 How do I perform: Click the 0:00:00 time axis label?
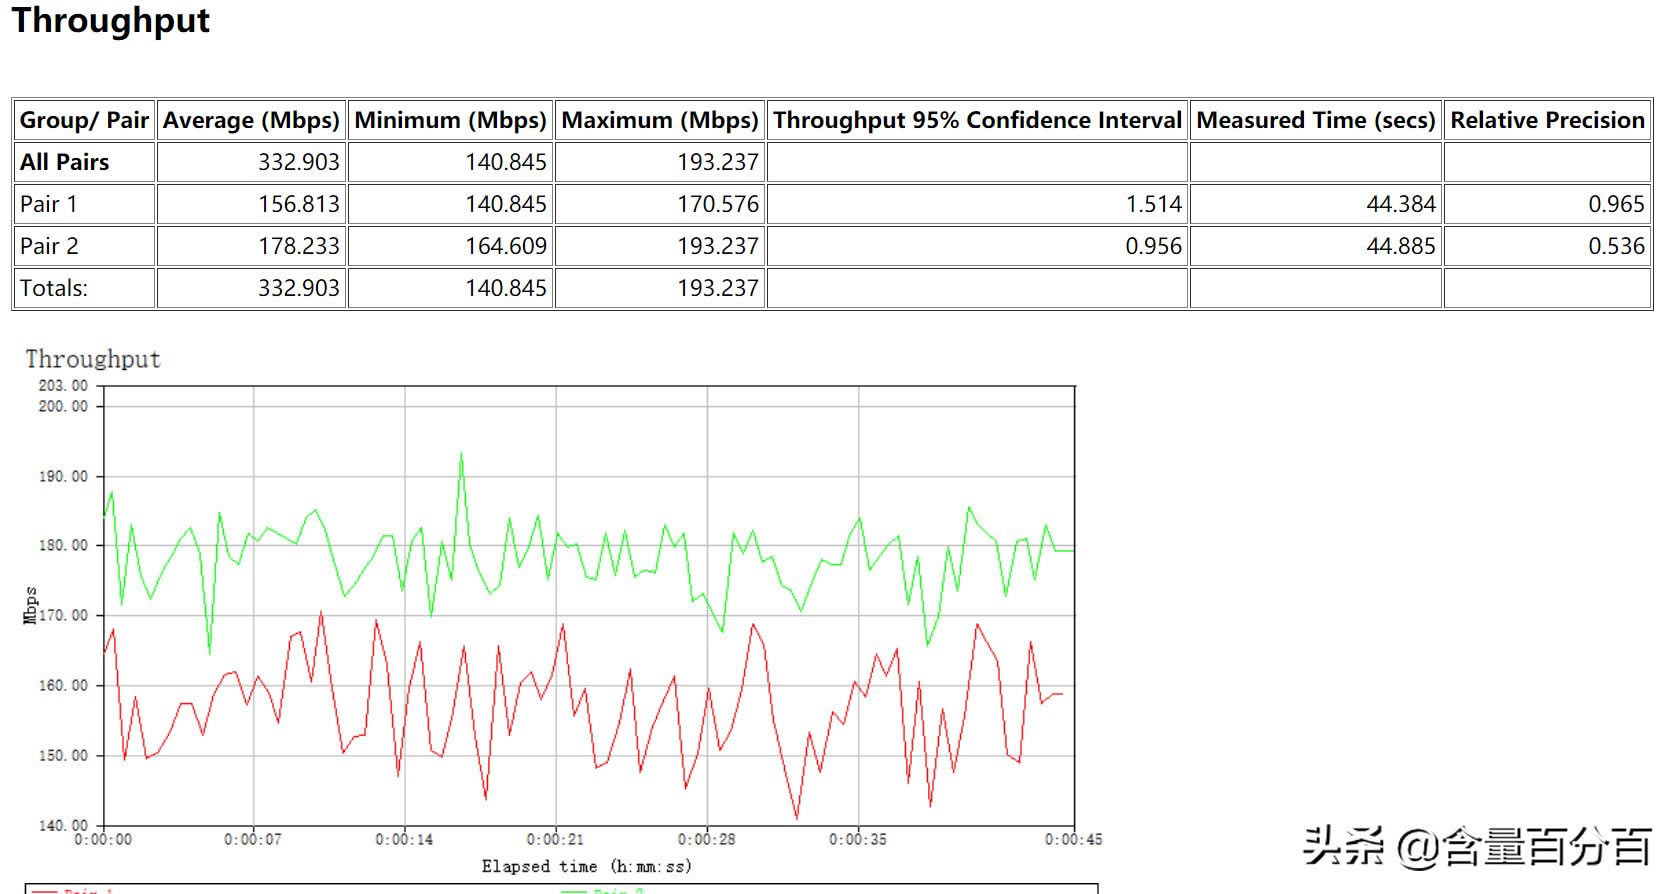[x=103, y=839]
